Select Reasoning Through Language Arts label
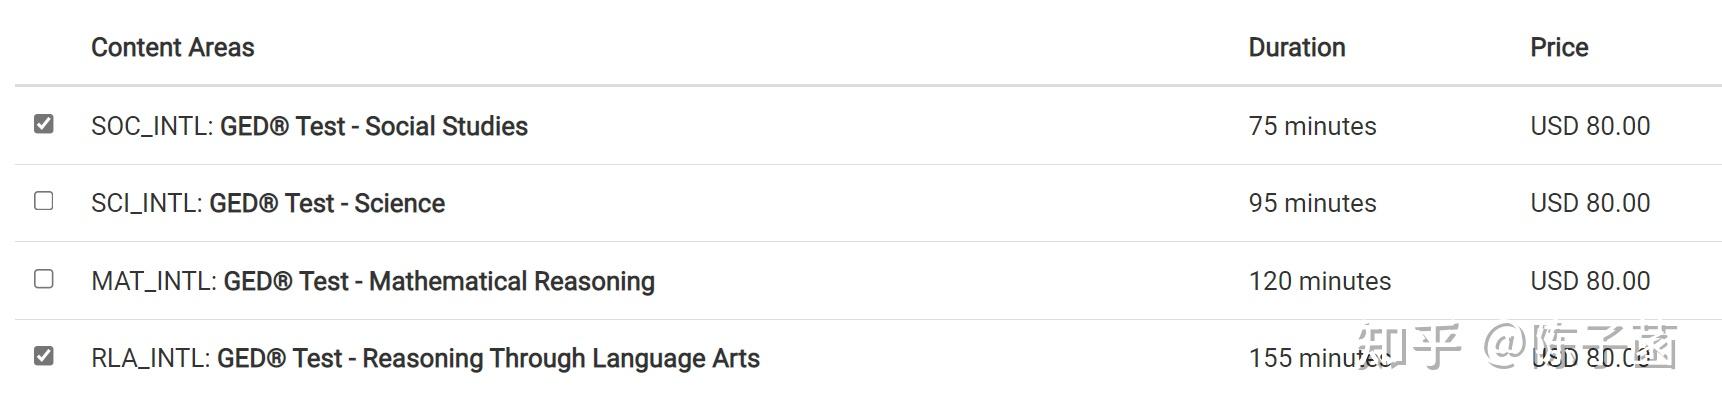The width and height of the screenshot is (1722, 415). click(488, 358)
